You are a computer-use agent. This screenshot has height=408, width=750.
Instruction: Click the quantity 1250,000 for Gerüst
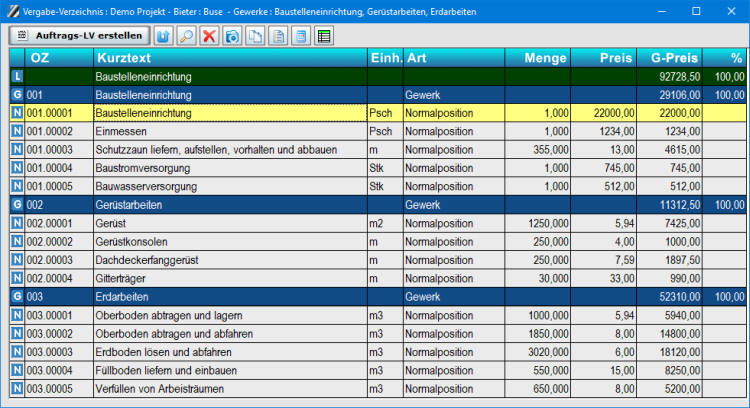(x=538, y=223)
